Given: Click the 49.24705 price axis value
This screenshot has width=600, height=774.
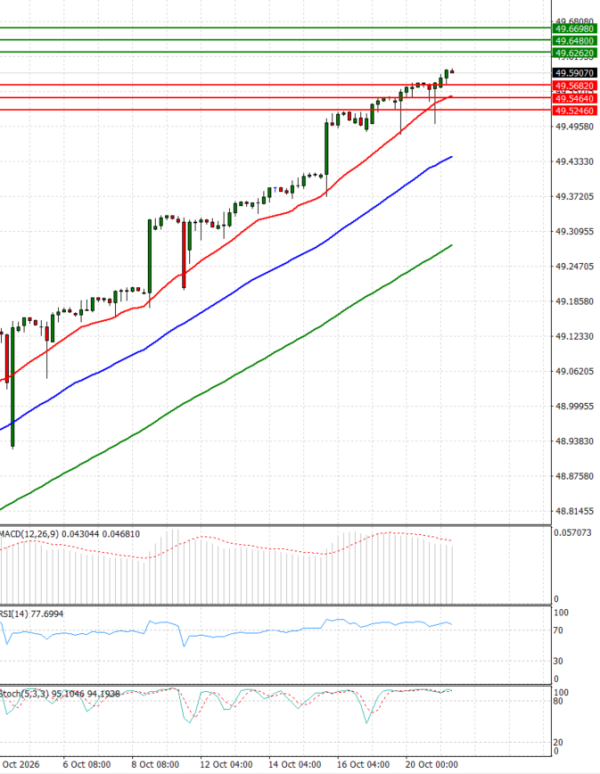Looking at the screenshot, I should [574, 266].
